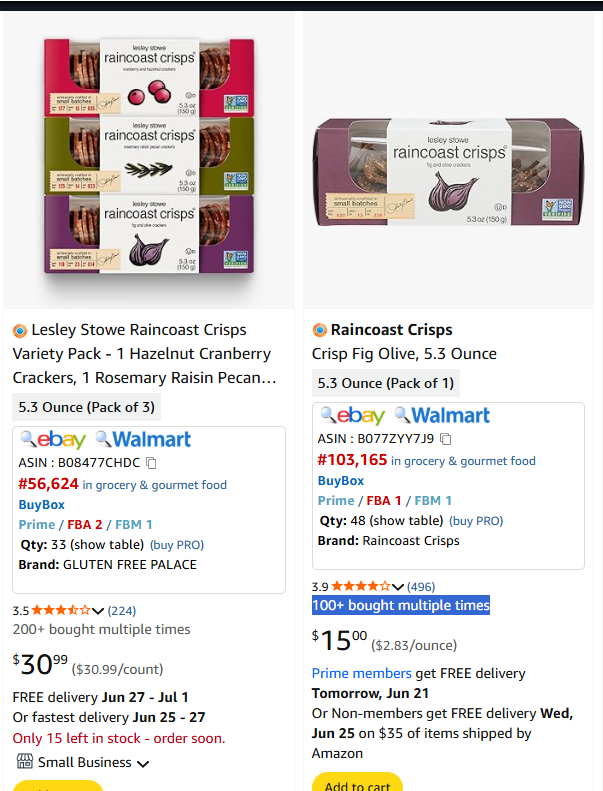Viewport: 603px width, 791px height.
Task: Search Walmart for Crisp Fig Olive product
Action: click(x=442, y=415)
